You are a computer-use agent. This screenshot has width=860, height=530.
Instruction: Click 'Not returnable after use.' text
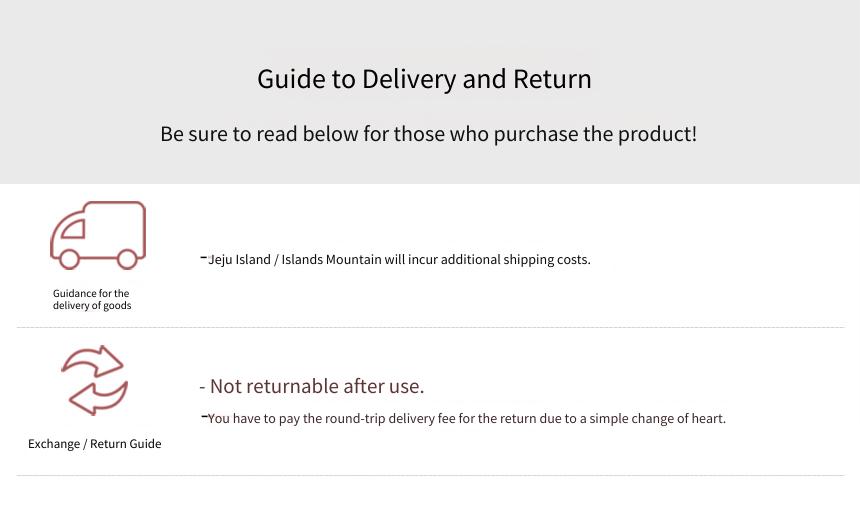(312, 386)
